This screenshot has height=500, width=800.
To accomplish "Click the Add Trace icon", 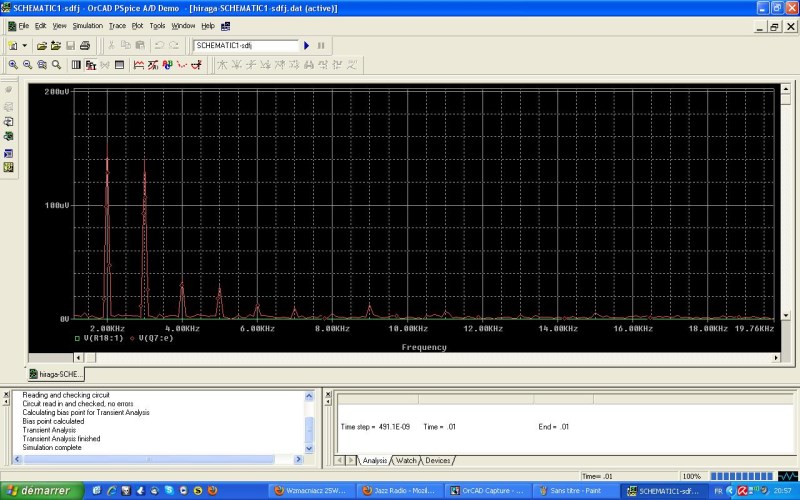I will 139,65.
